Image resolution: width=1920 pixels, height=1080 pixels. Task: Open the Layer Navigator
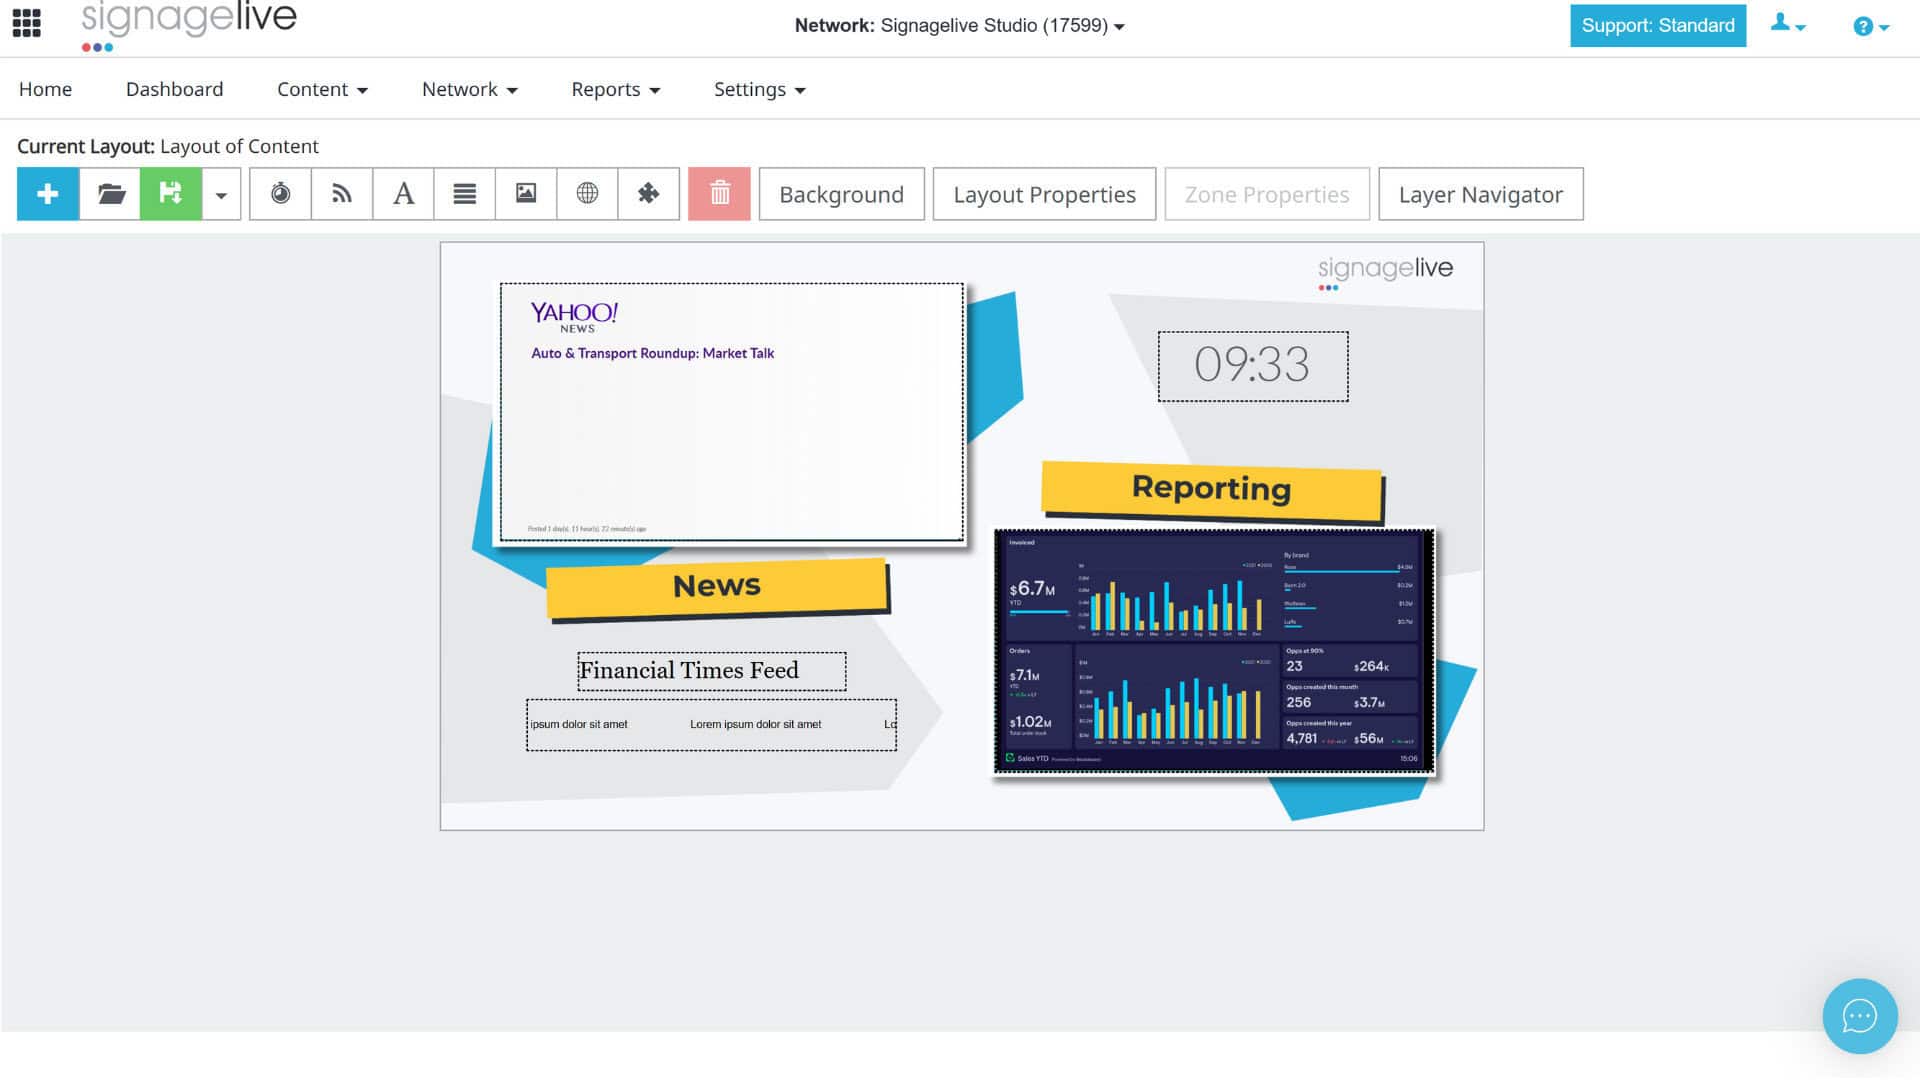1480,194
